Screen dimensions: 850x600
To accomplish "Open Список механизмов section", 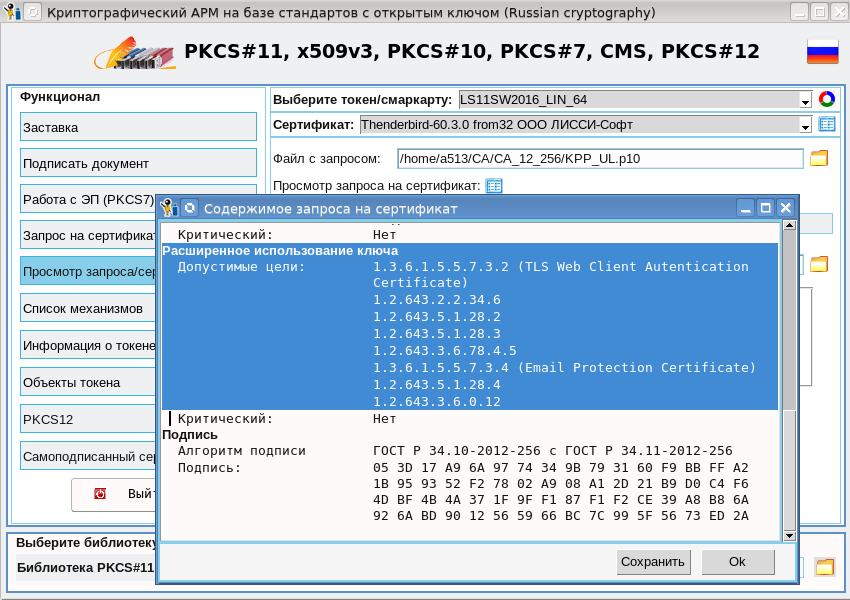I will click(x=88, y=308).
